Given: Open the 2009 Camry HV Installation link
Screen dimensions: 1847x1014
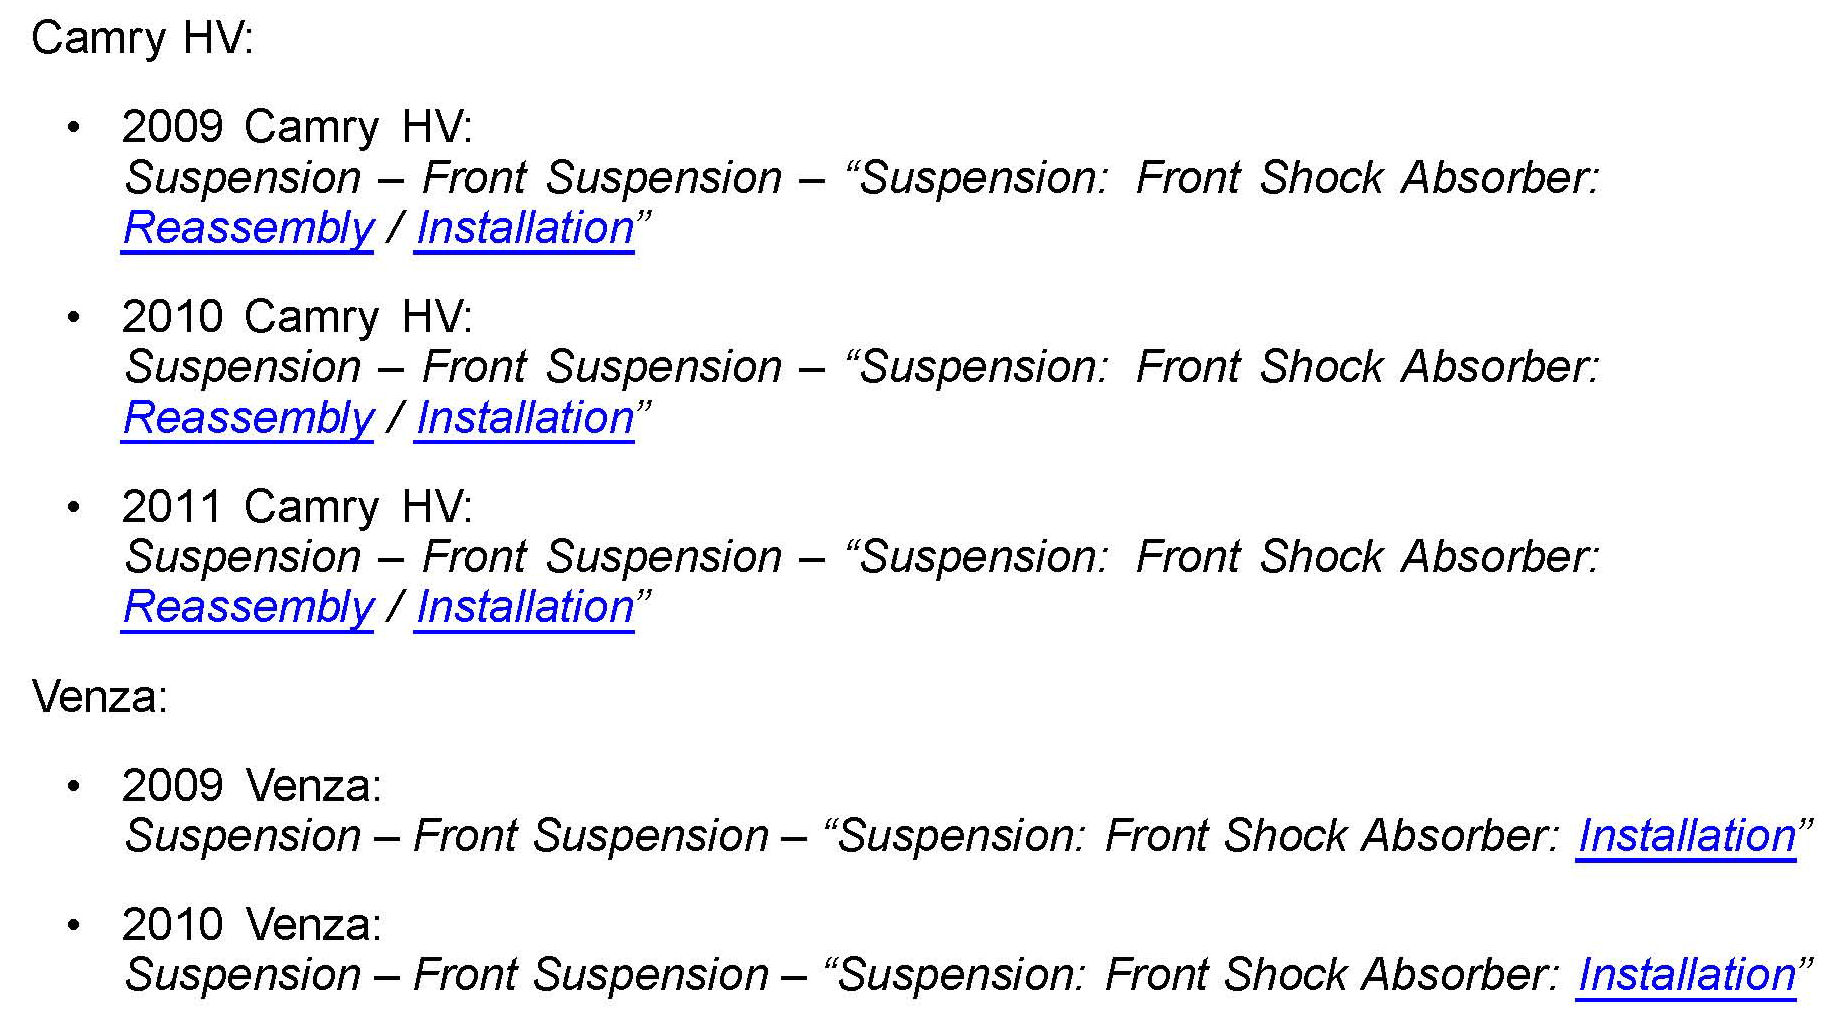Looking at the screenshot, I should coord(524,228).
